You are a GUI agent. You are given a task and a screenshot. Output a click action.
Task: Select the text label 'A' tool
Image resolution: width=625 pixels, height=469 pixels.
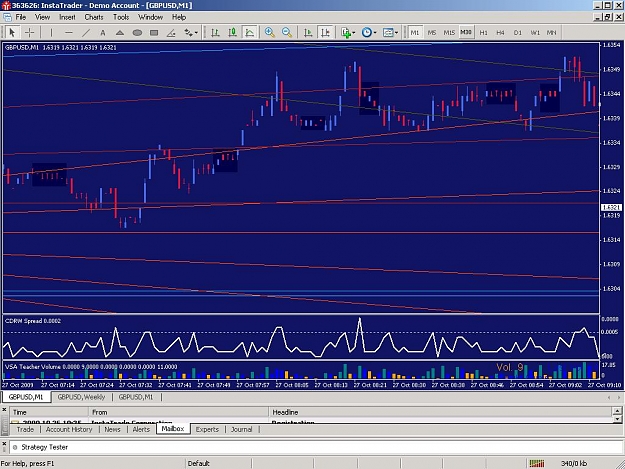[x=103, y=33]
